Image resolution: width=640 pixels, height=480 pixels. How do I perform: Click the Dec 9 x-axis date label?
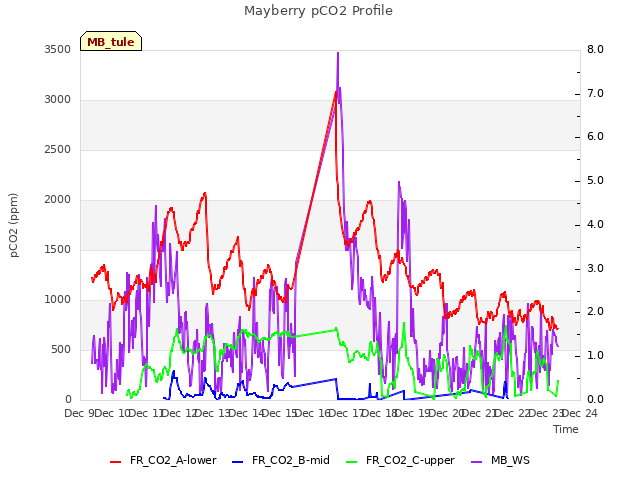click(x=80, y=413)
